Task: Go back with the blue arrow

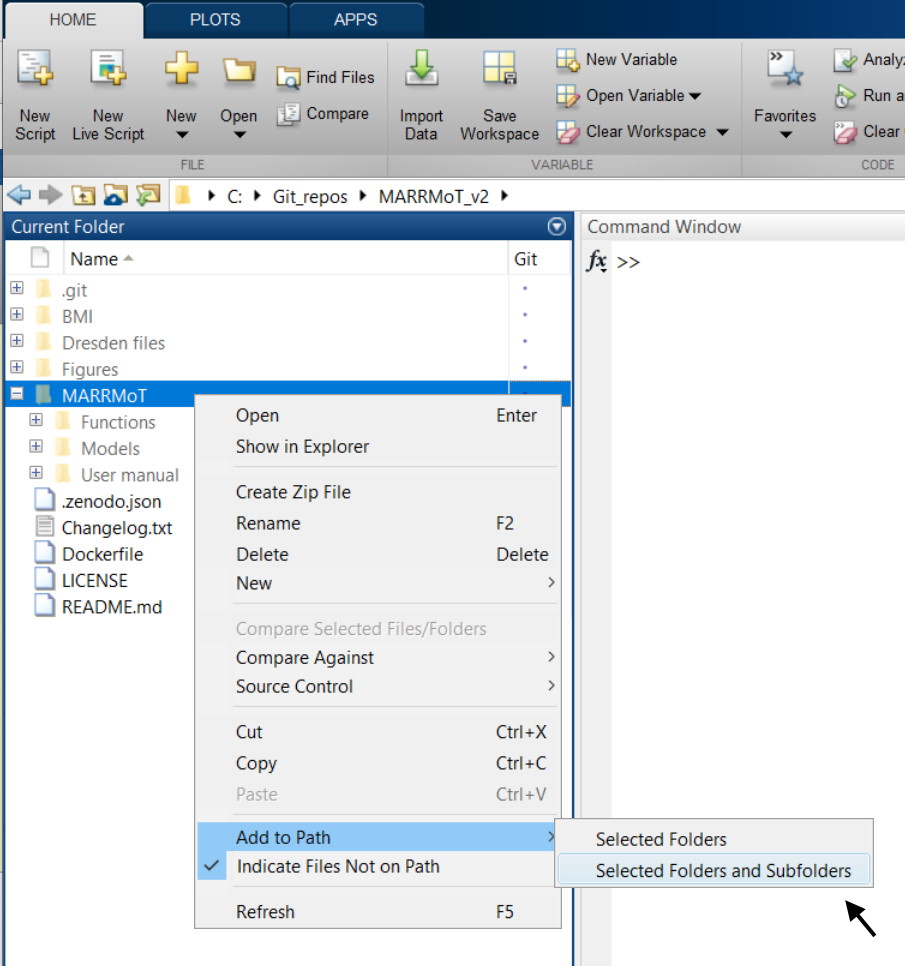Action: click(x=19, y=195)
